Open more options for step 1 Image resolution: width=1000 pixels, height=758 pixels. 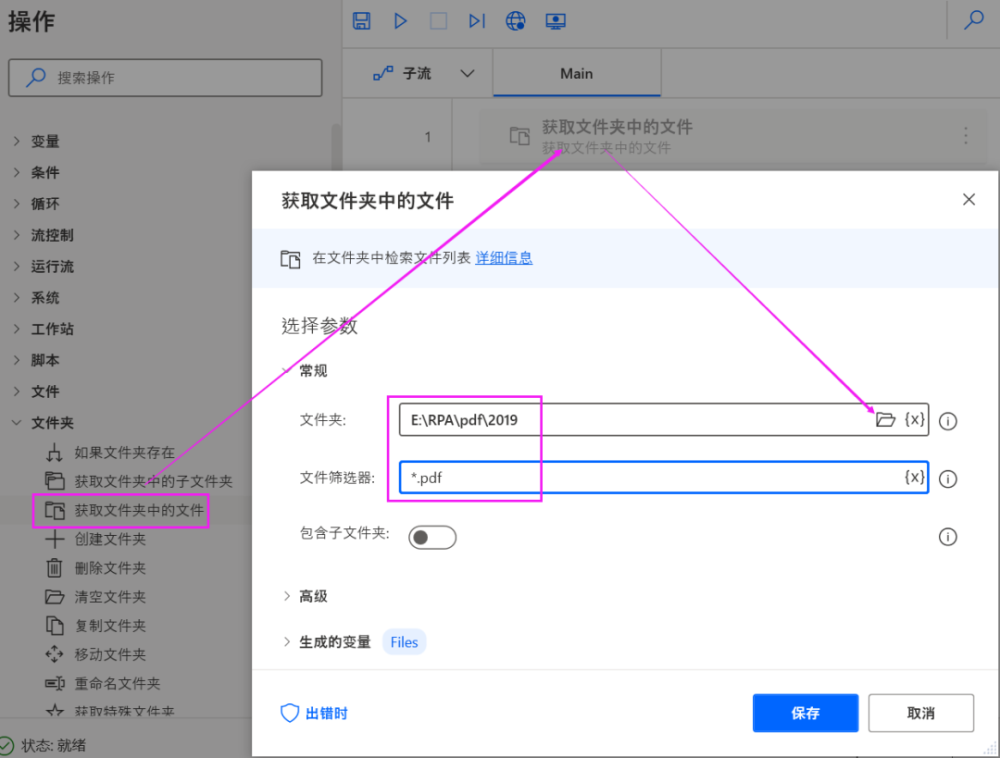coord(966,135)
